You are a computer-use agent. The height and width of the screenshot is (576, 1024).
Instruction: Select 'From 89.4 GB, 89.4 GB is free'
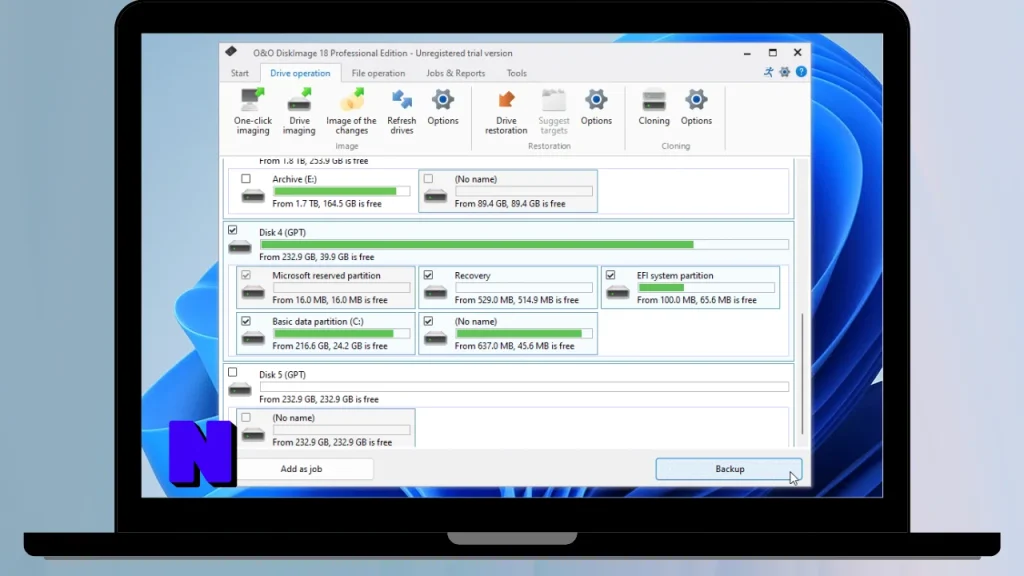(x=510, y=204)
